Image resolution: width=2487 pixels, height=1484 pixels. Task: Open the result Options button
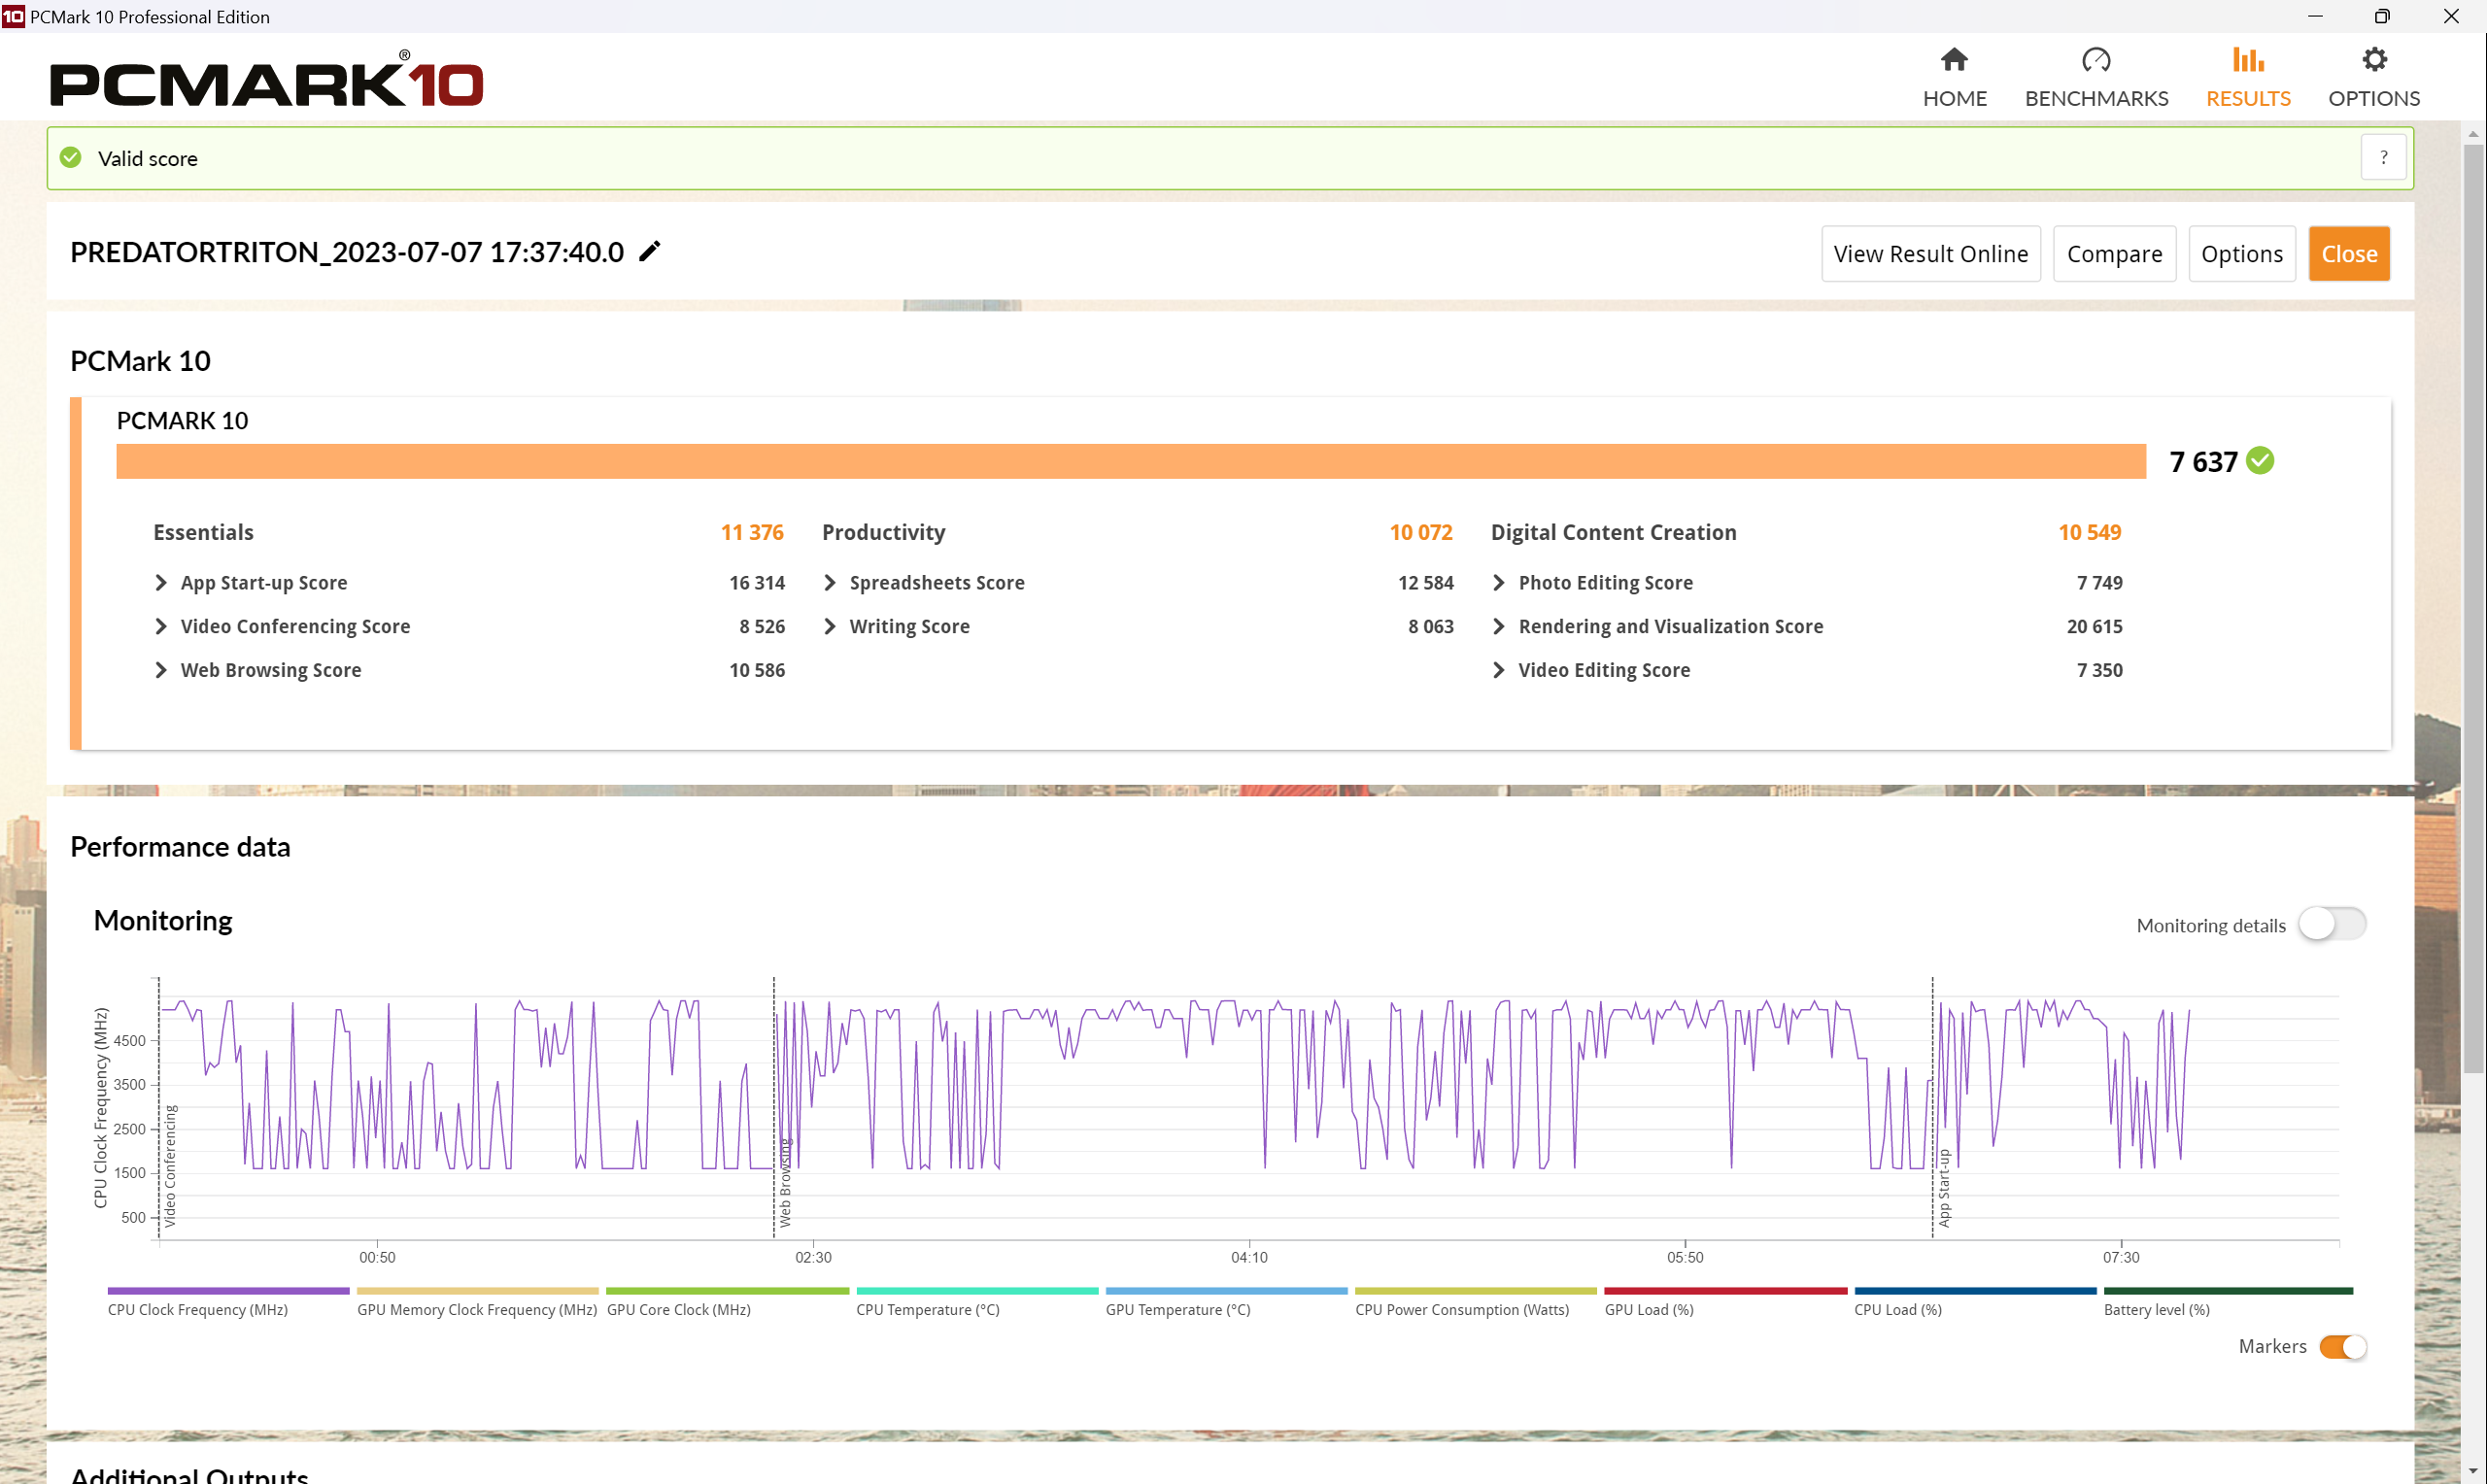[2242, 254]
